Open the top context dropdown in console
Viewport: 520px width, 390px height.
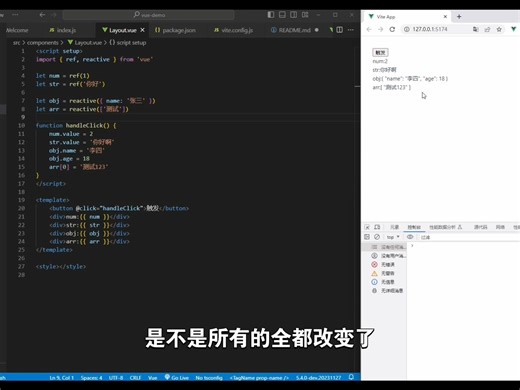(393, 237)
